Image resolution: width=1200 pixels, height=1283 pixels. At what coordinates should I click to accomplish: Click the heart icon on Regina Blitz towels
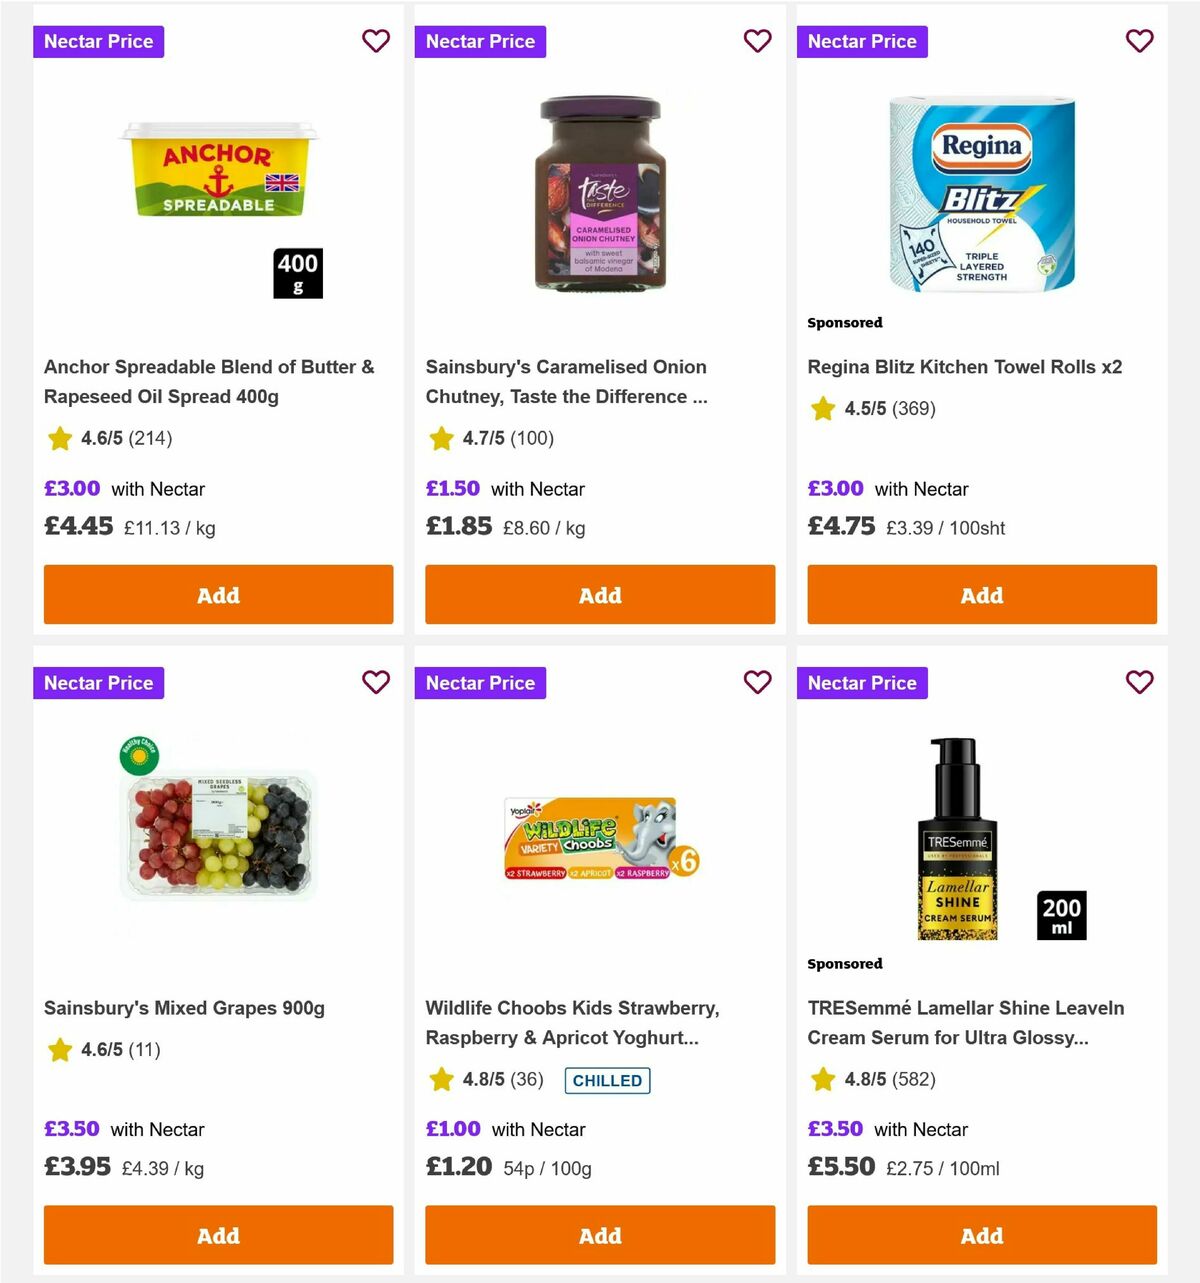point(1140,41)
